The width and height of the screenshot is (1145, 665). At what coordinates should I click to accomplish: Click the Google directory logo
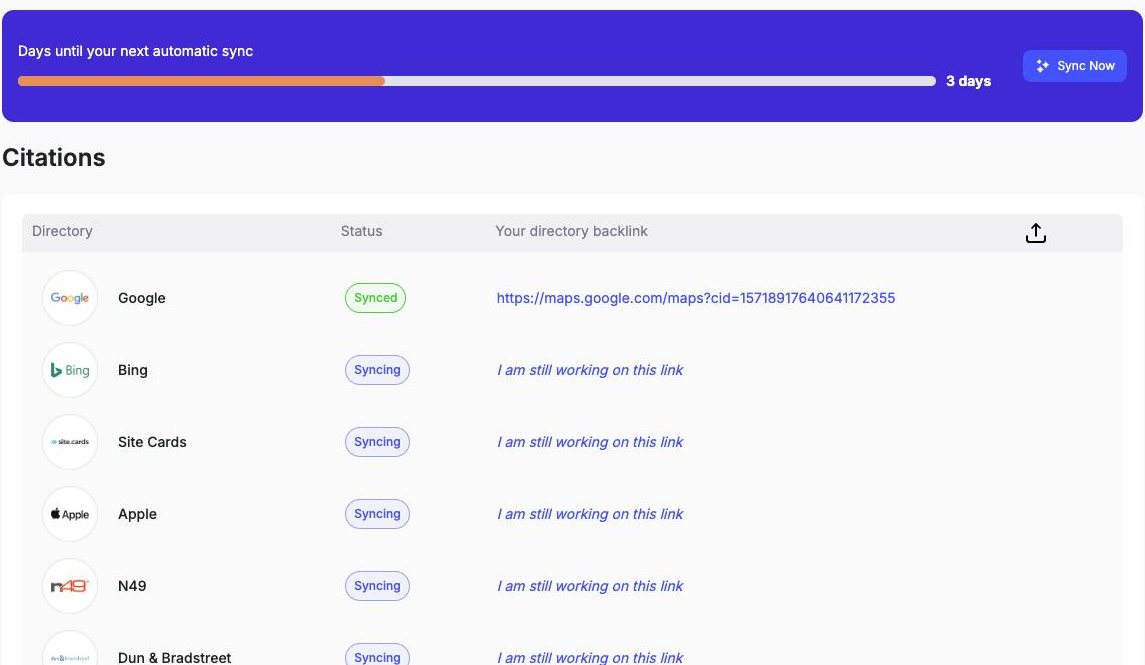(x=70, y=298)
